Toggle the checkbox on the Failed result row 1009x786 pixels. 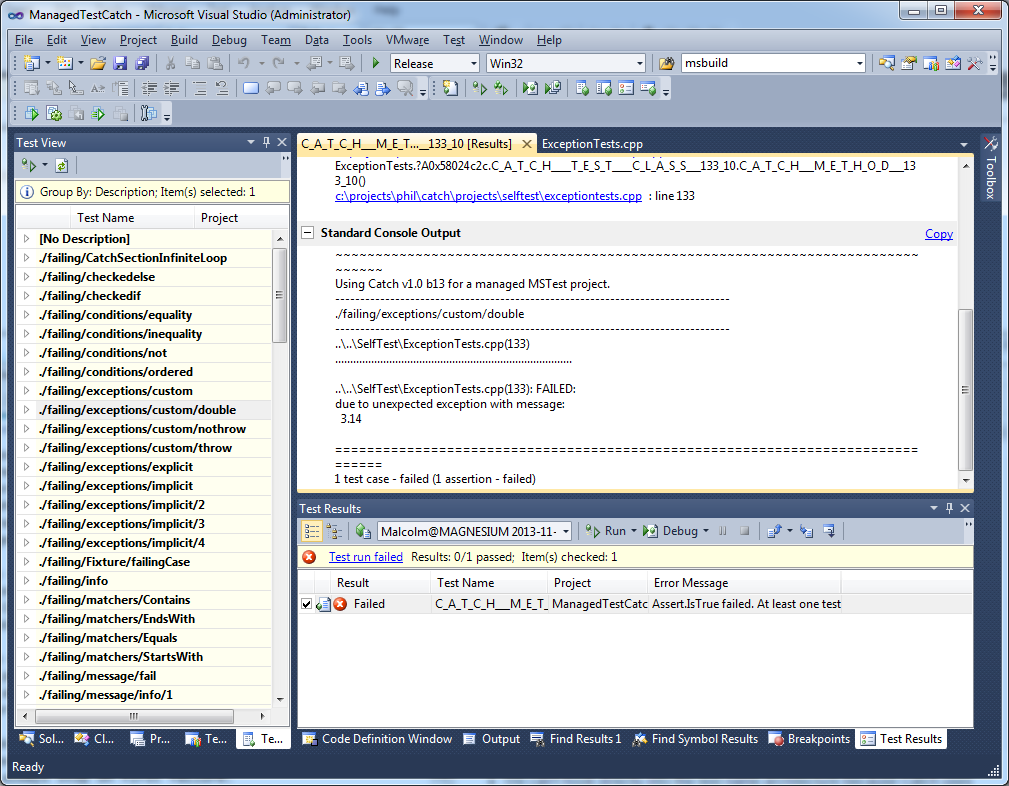coord(307,604)
